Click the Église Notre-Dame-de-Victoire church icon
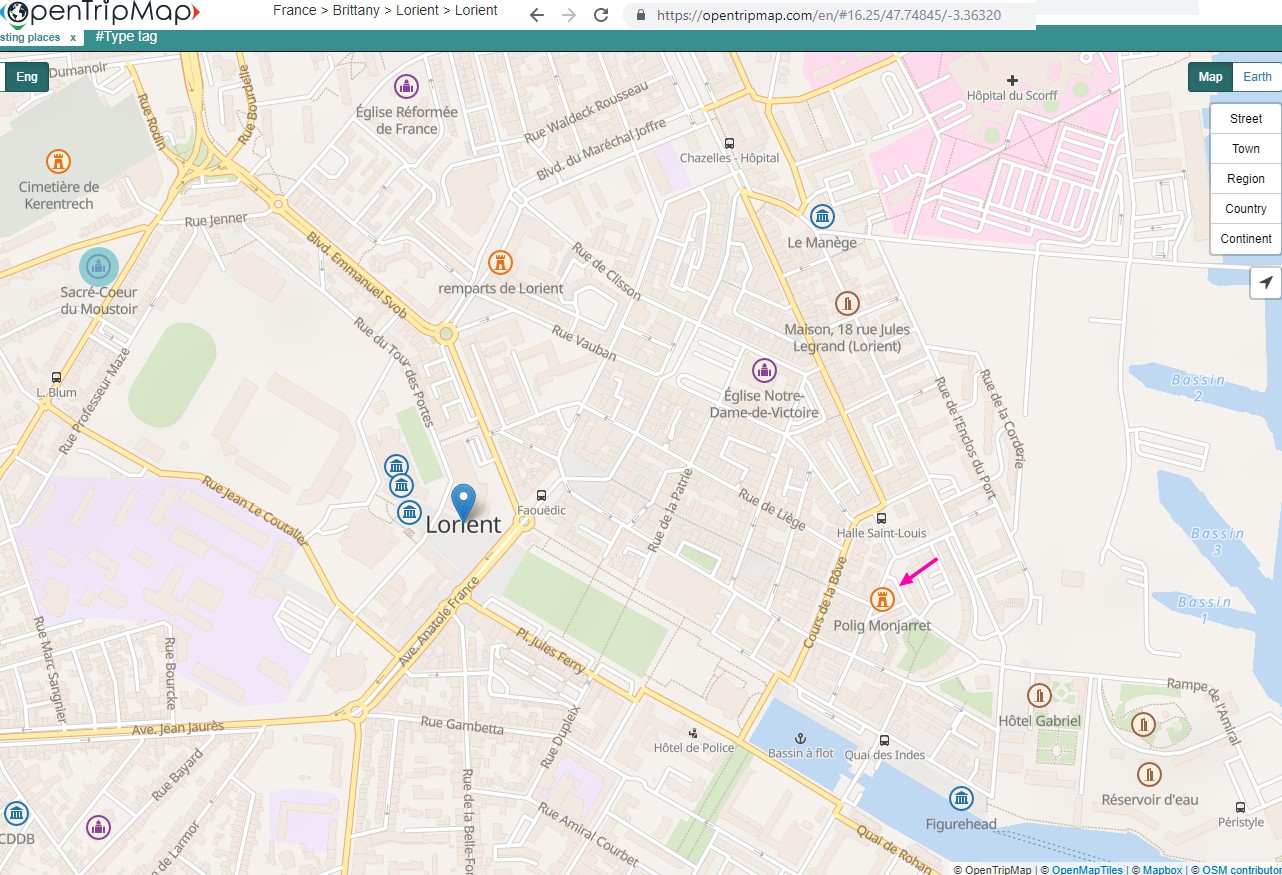 (765, 371)
